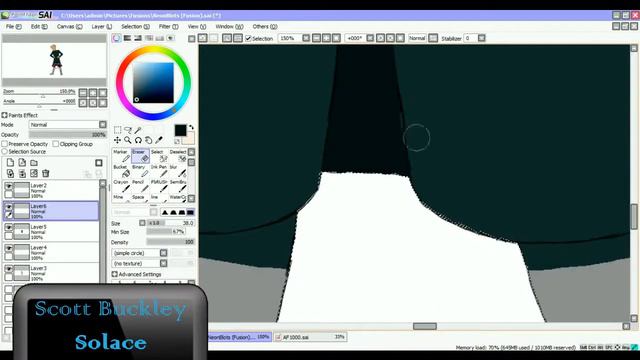Viewport: 640px width, 360px height.
Task: Create a new layer folder
Action: (34, 162)
